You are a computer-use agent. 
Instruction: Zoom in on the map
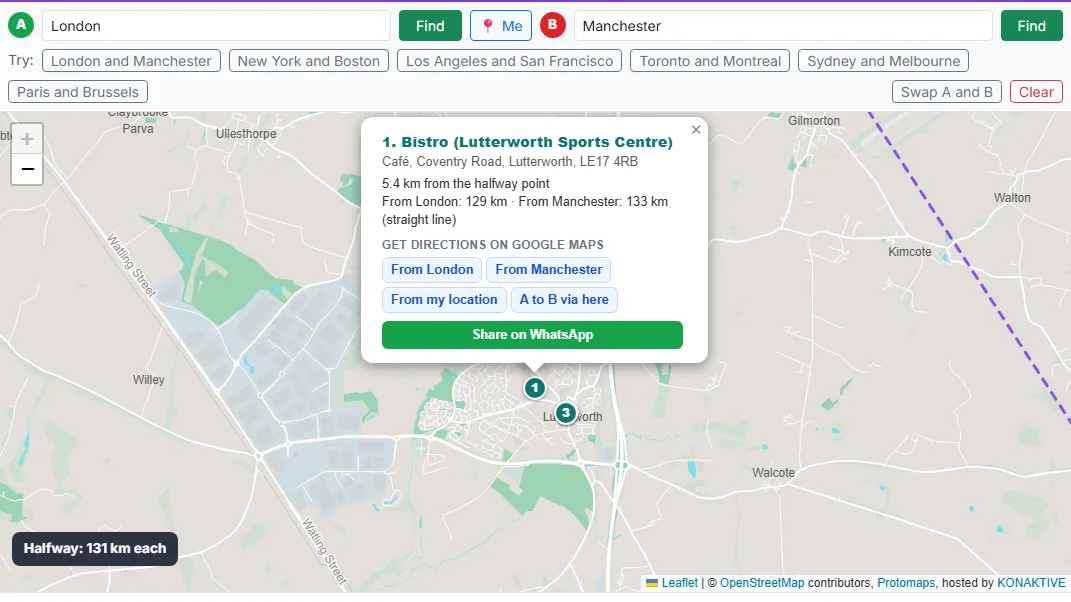click(27, 139)
